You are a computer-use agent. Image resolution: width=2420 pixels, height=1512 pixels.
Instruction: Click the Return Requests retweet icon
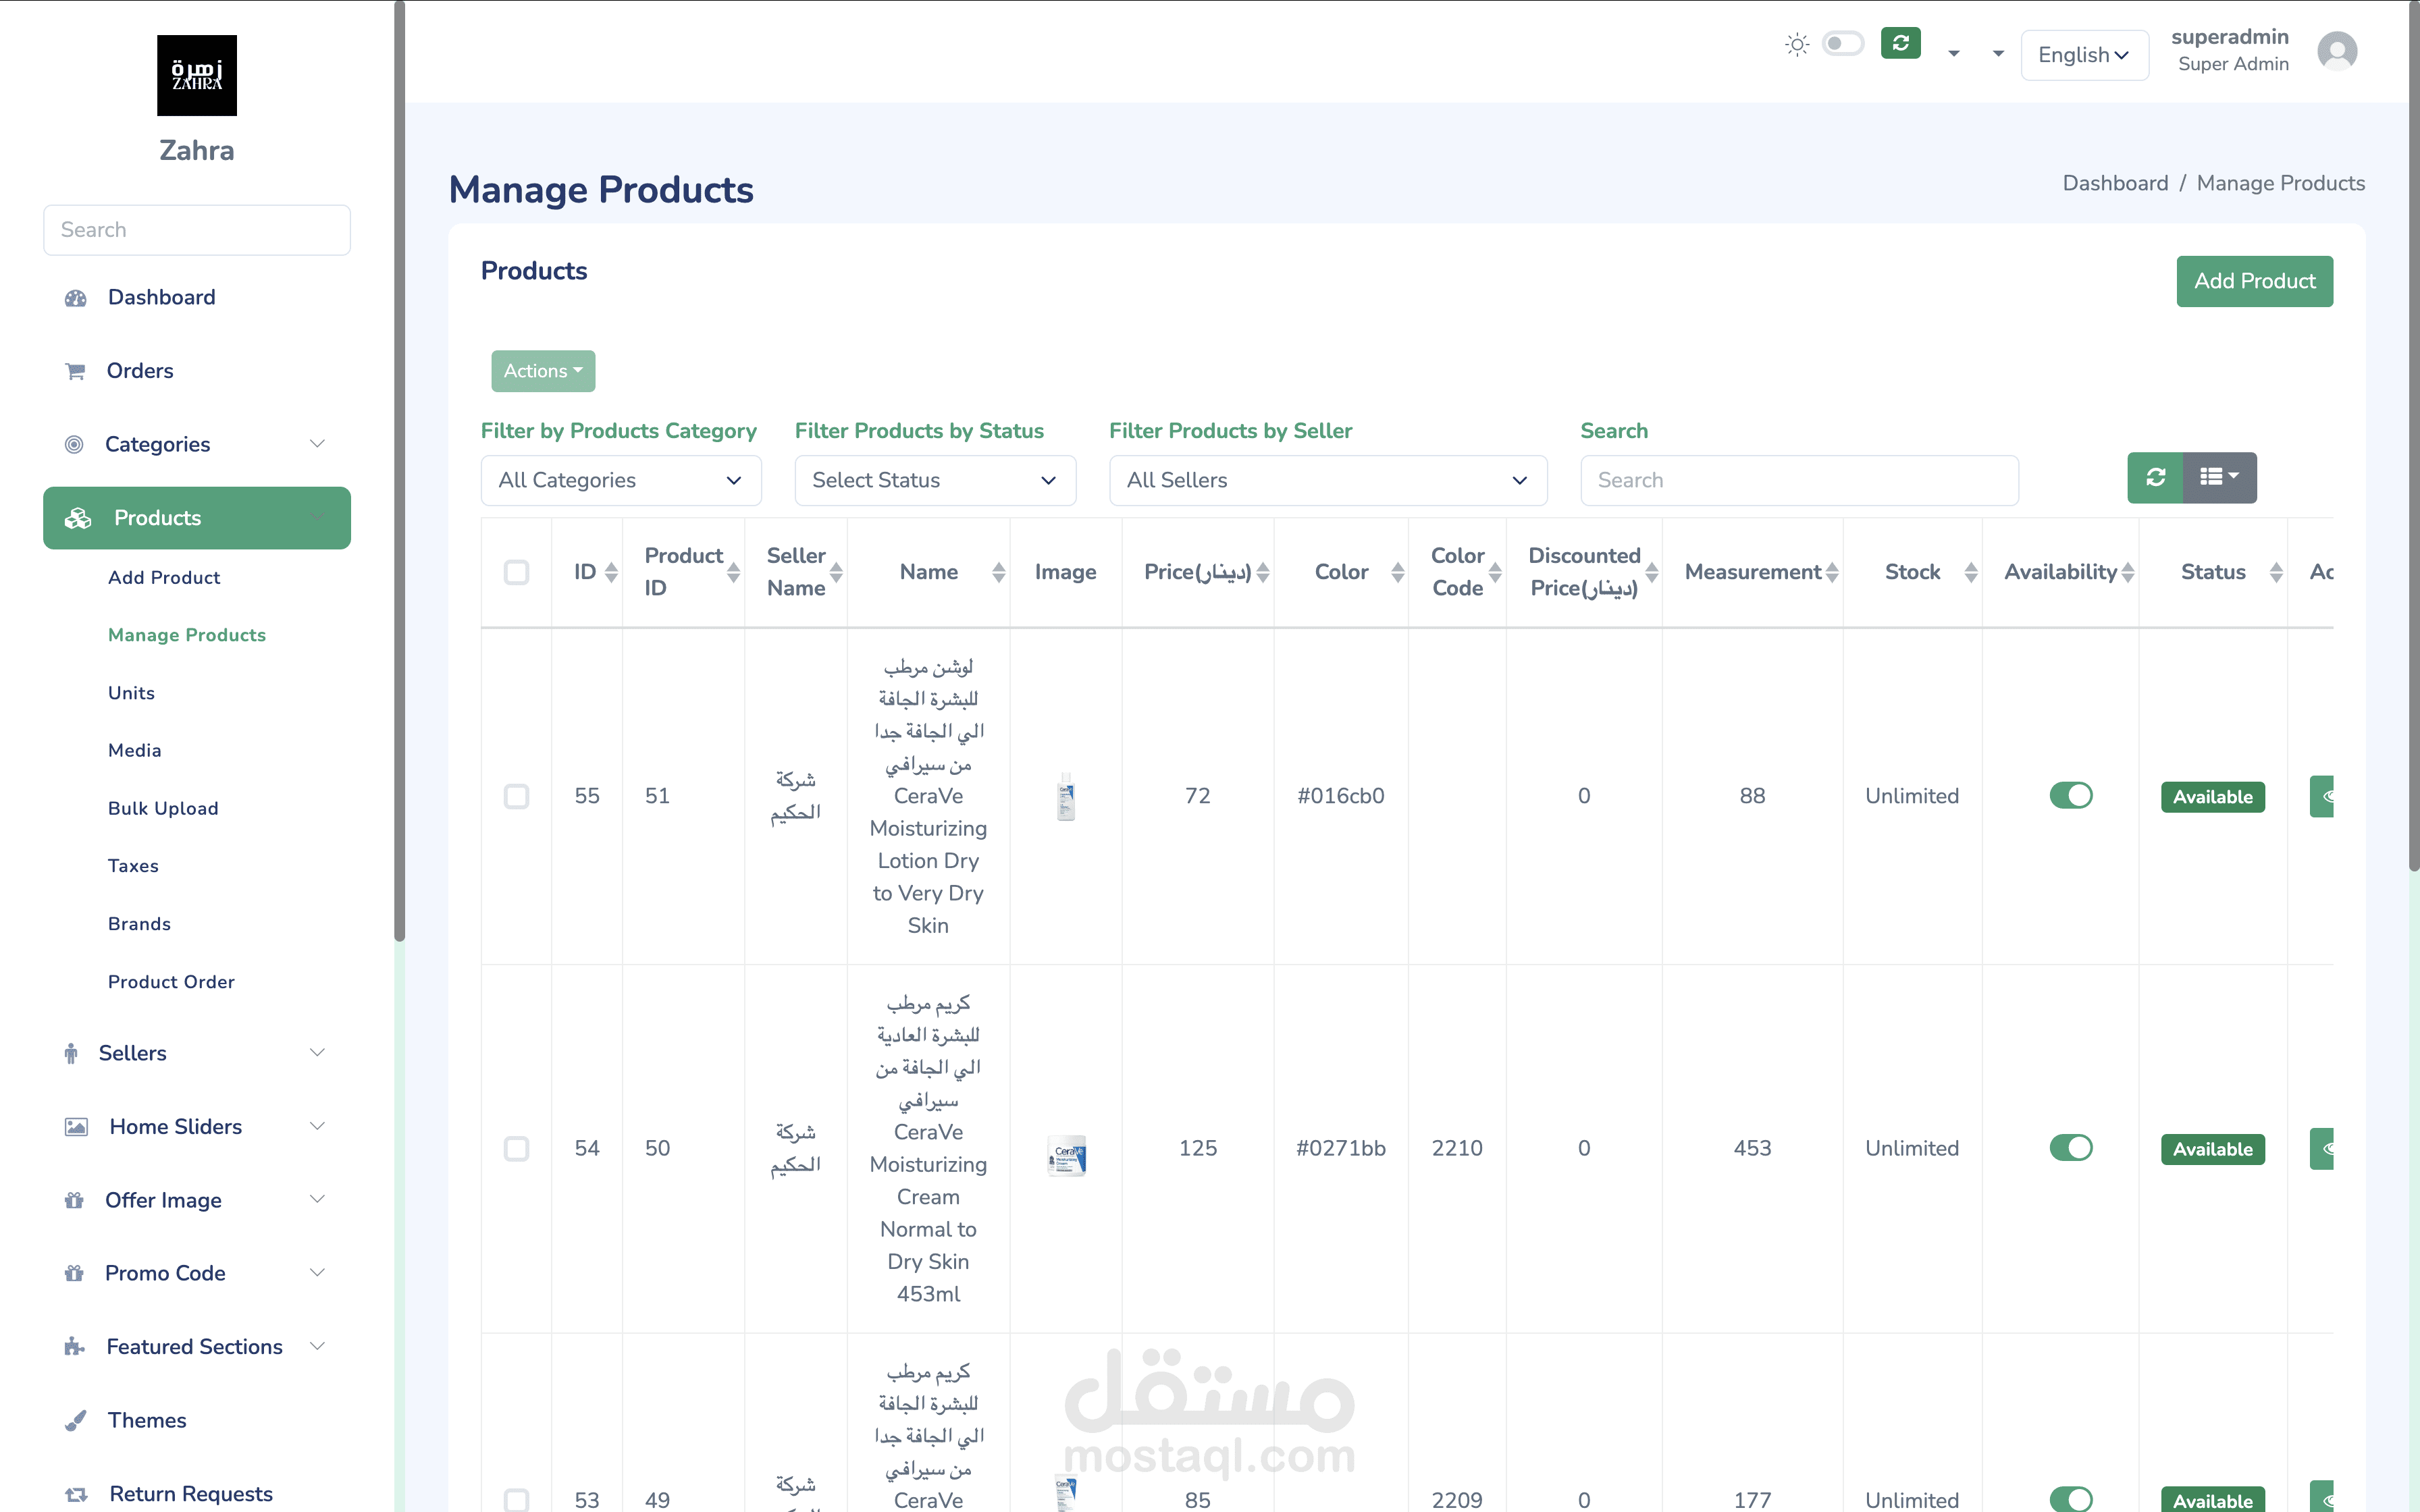click(76, 1494)
